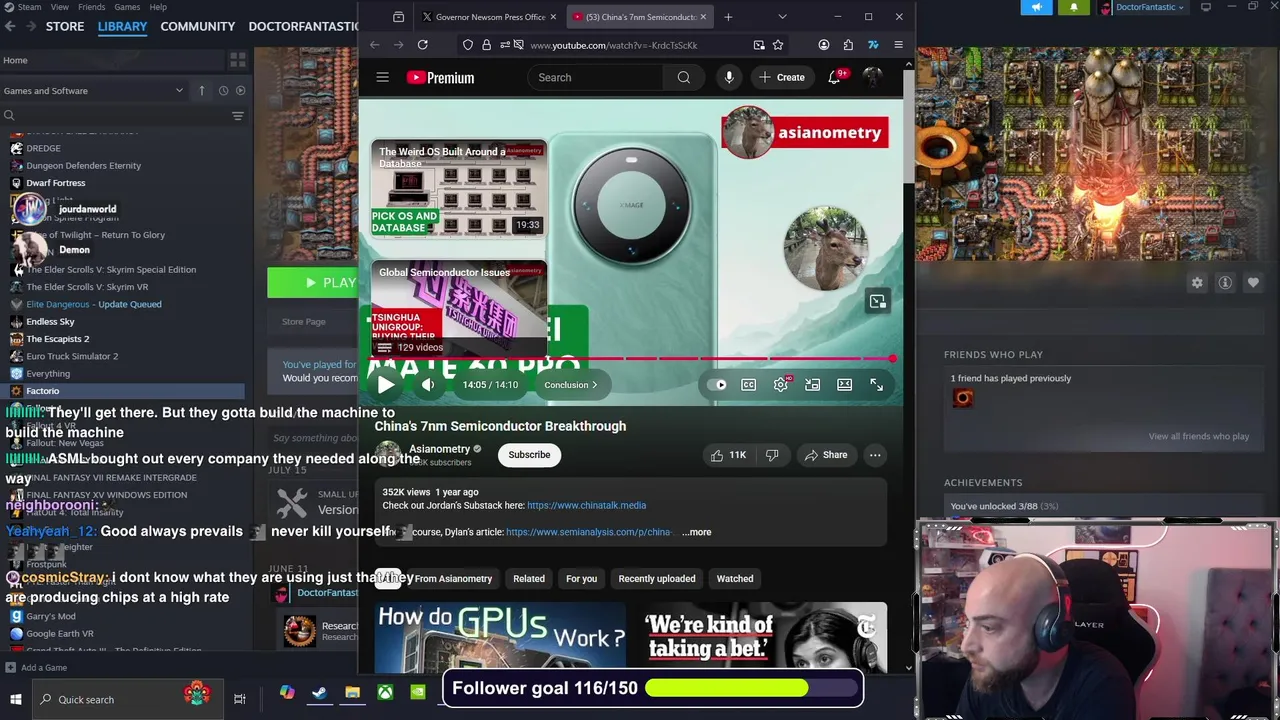Dislike the video
This screenshot has height=720, width=1280.
coord(772,455)
